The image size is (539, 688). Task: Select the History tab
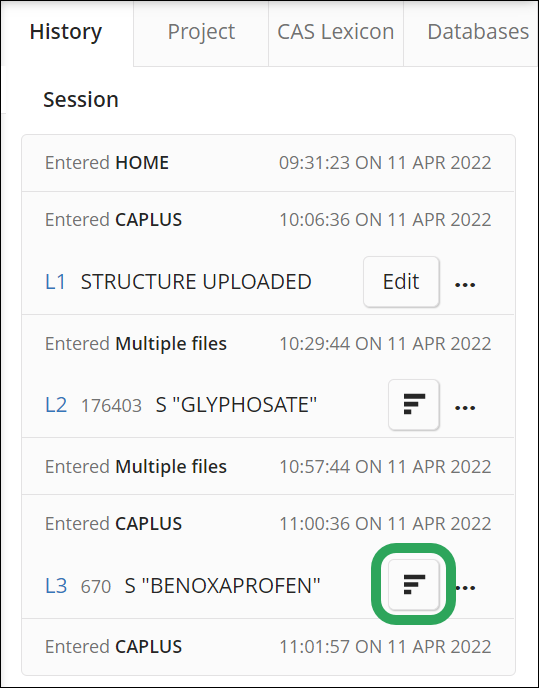(66, 32)
